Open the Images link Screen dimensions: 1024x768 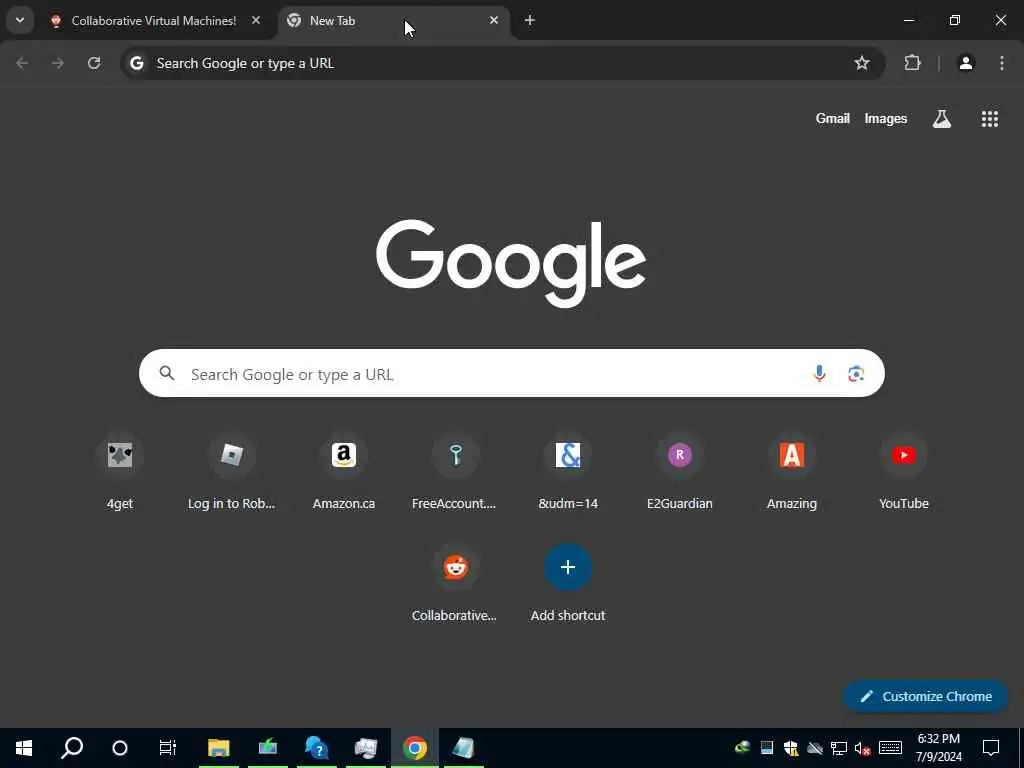[886, 118]
